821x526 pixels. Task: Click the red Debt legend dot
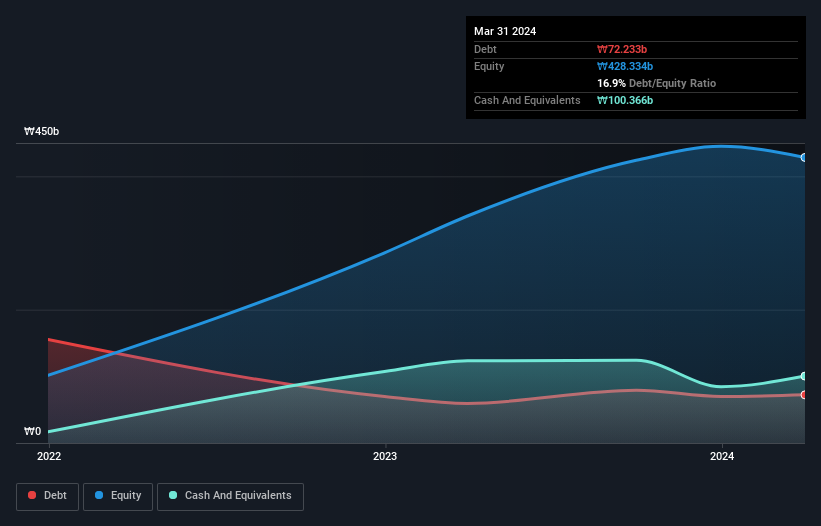tap(32, 495)
